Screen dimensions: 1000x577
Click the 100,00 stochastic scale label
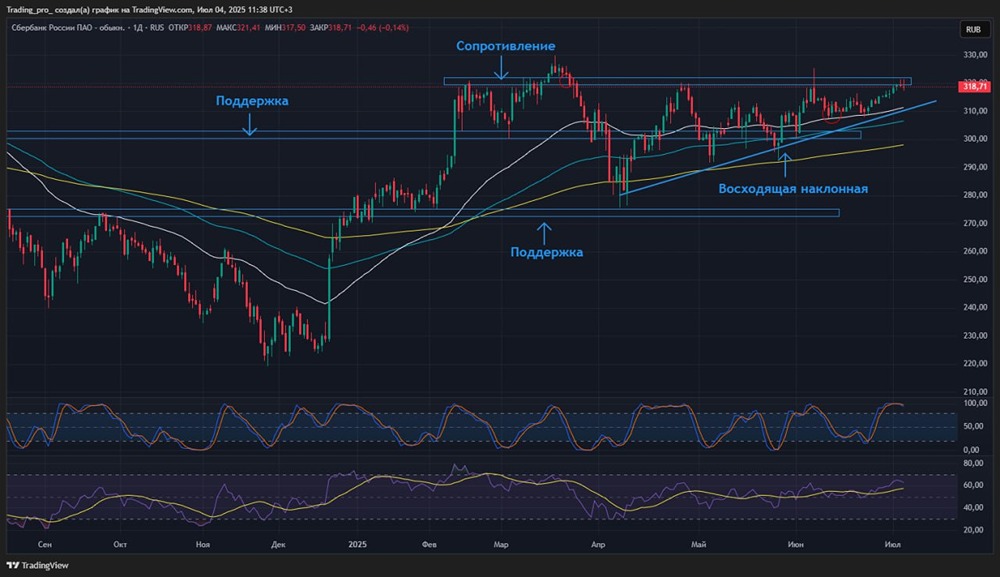[975, 404]
